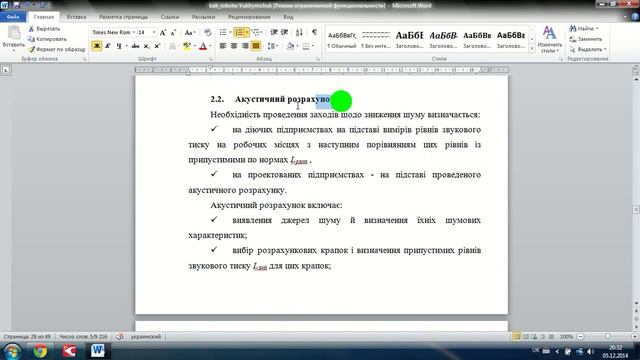The width and height of the screenshot is (640, 360).
Task: Click the zoom slider handle
Action: pyautogui.click(x=608, y=337)
